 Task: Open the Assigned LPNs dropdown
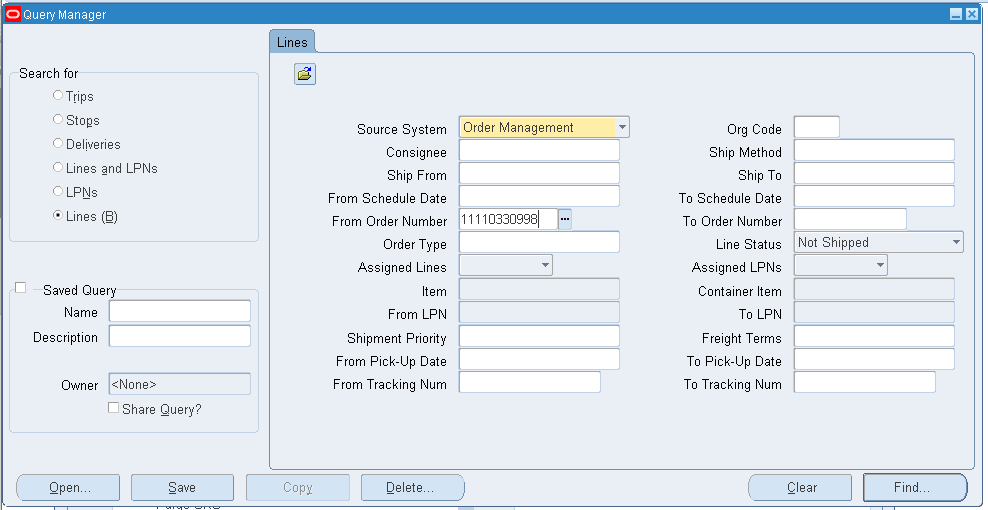point(880,266)
